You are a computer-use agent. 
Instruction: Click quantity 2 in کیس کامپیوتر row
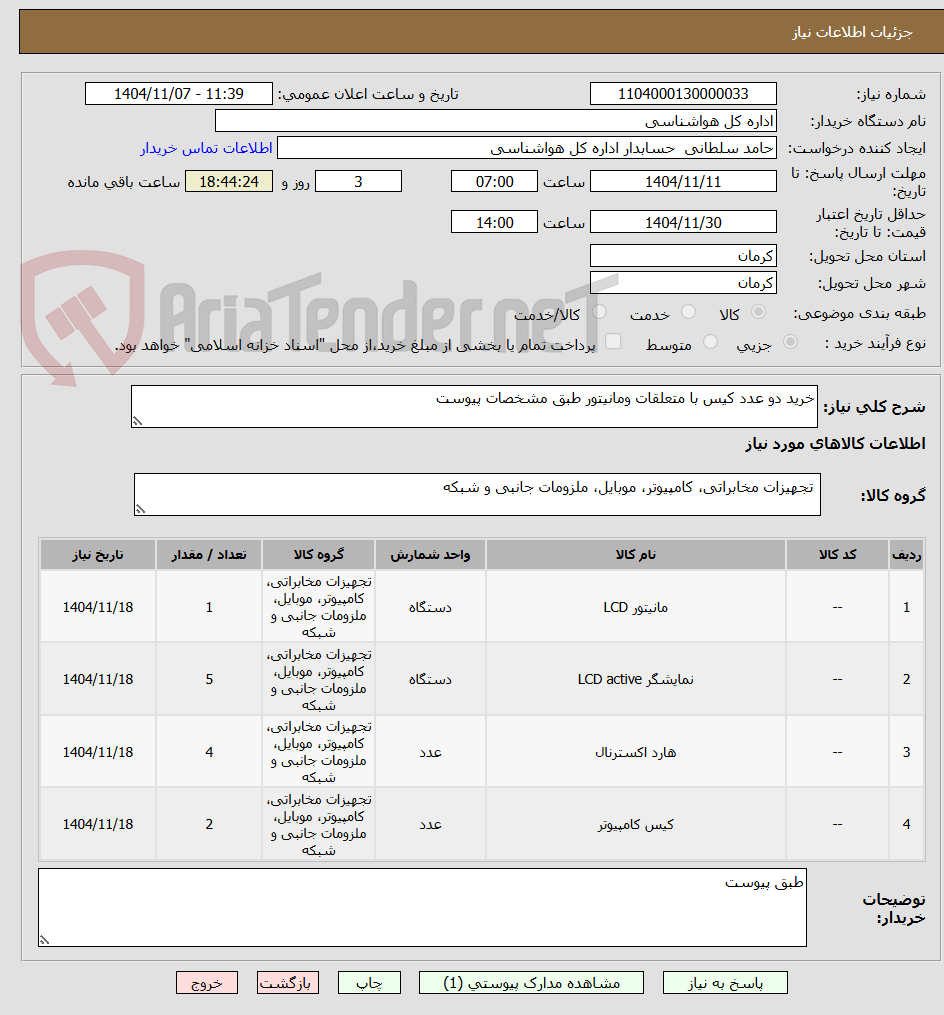point(208,824)
